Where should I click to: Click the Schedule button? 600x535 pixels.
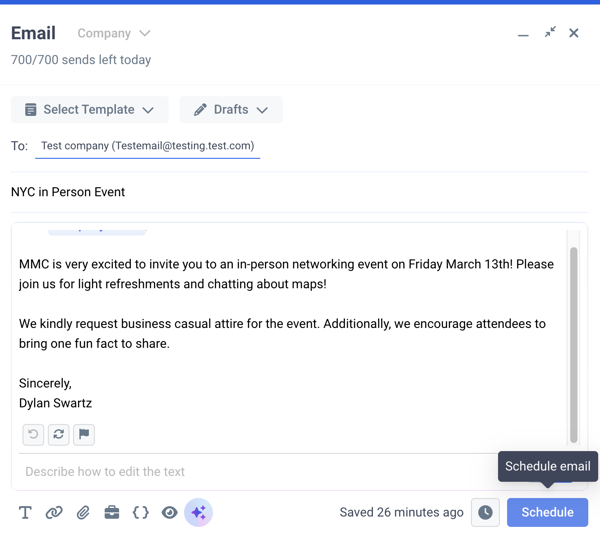tap(548, 512)
